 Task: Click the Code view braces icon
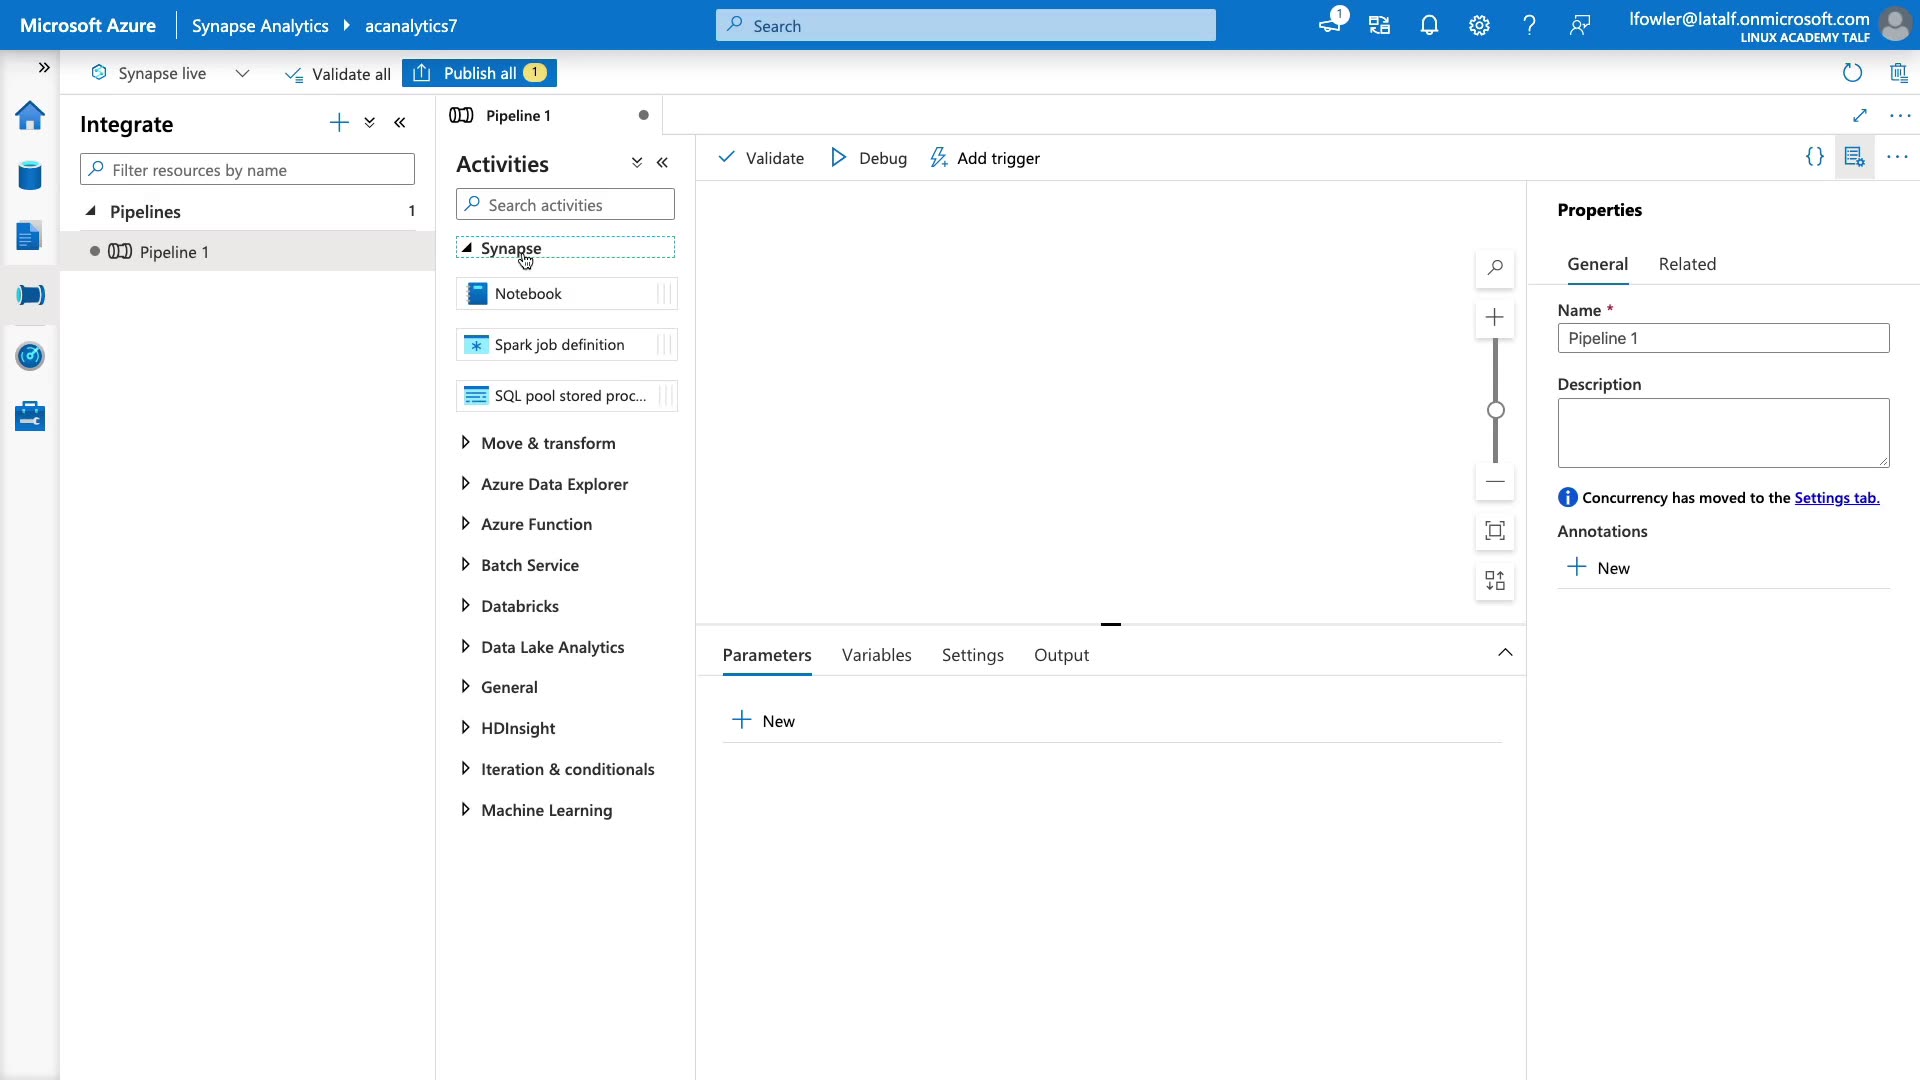click(x=1814, y=157)
